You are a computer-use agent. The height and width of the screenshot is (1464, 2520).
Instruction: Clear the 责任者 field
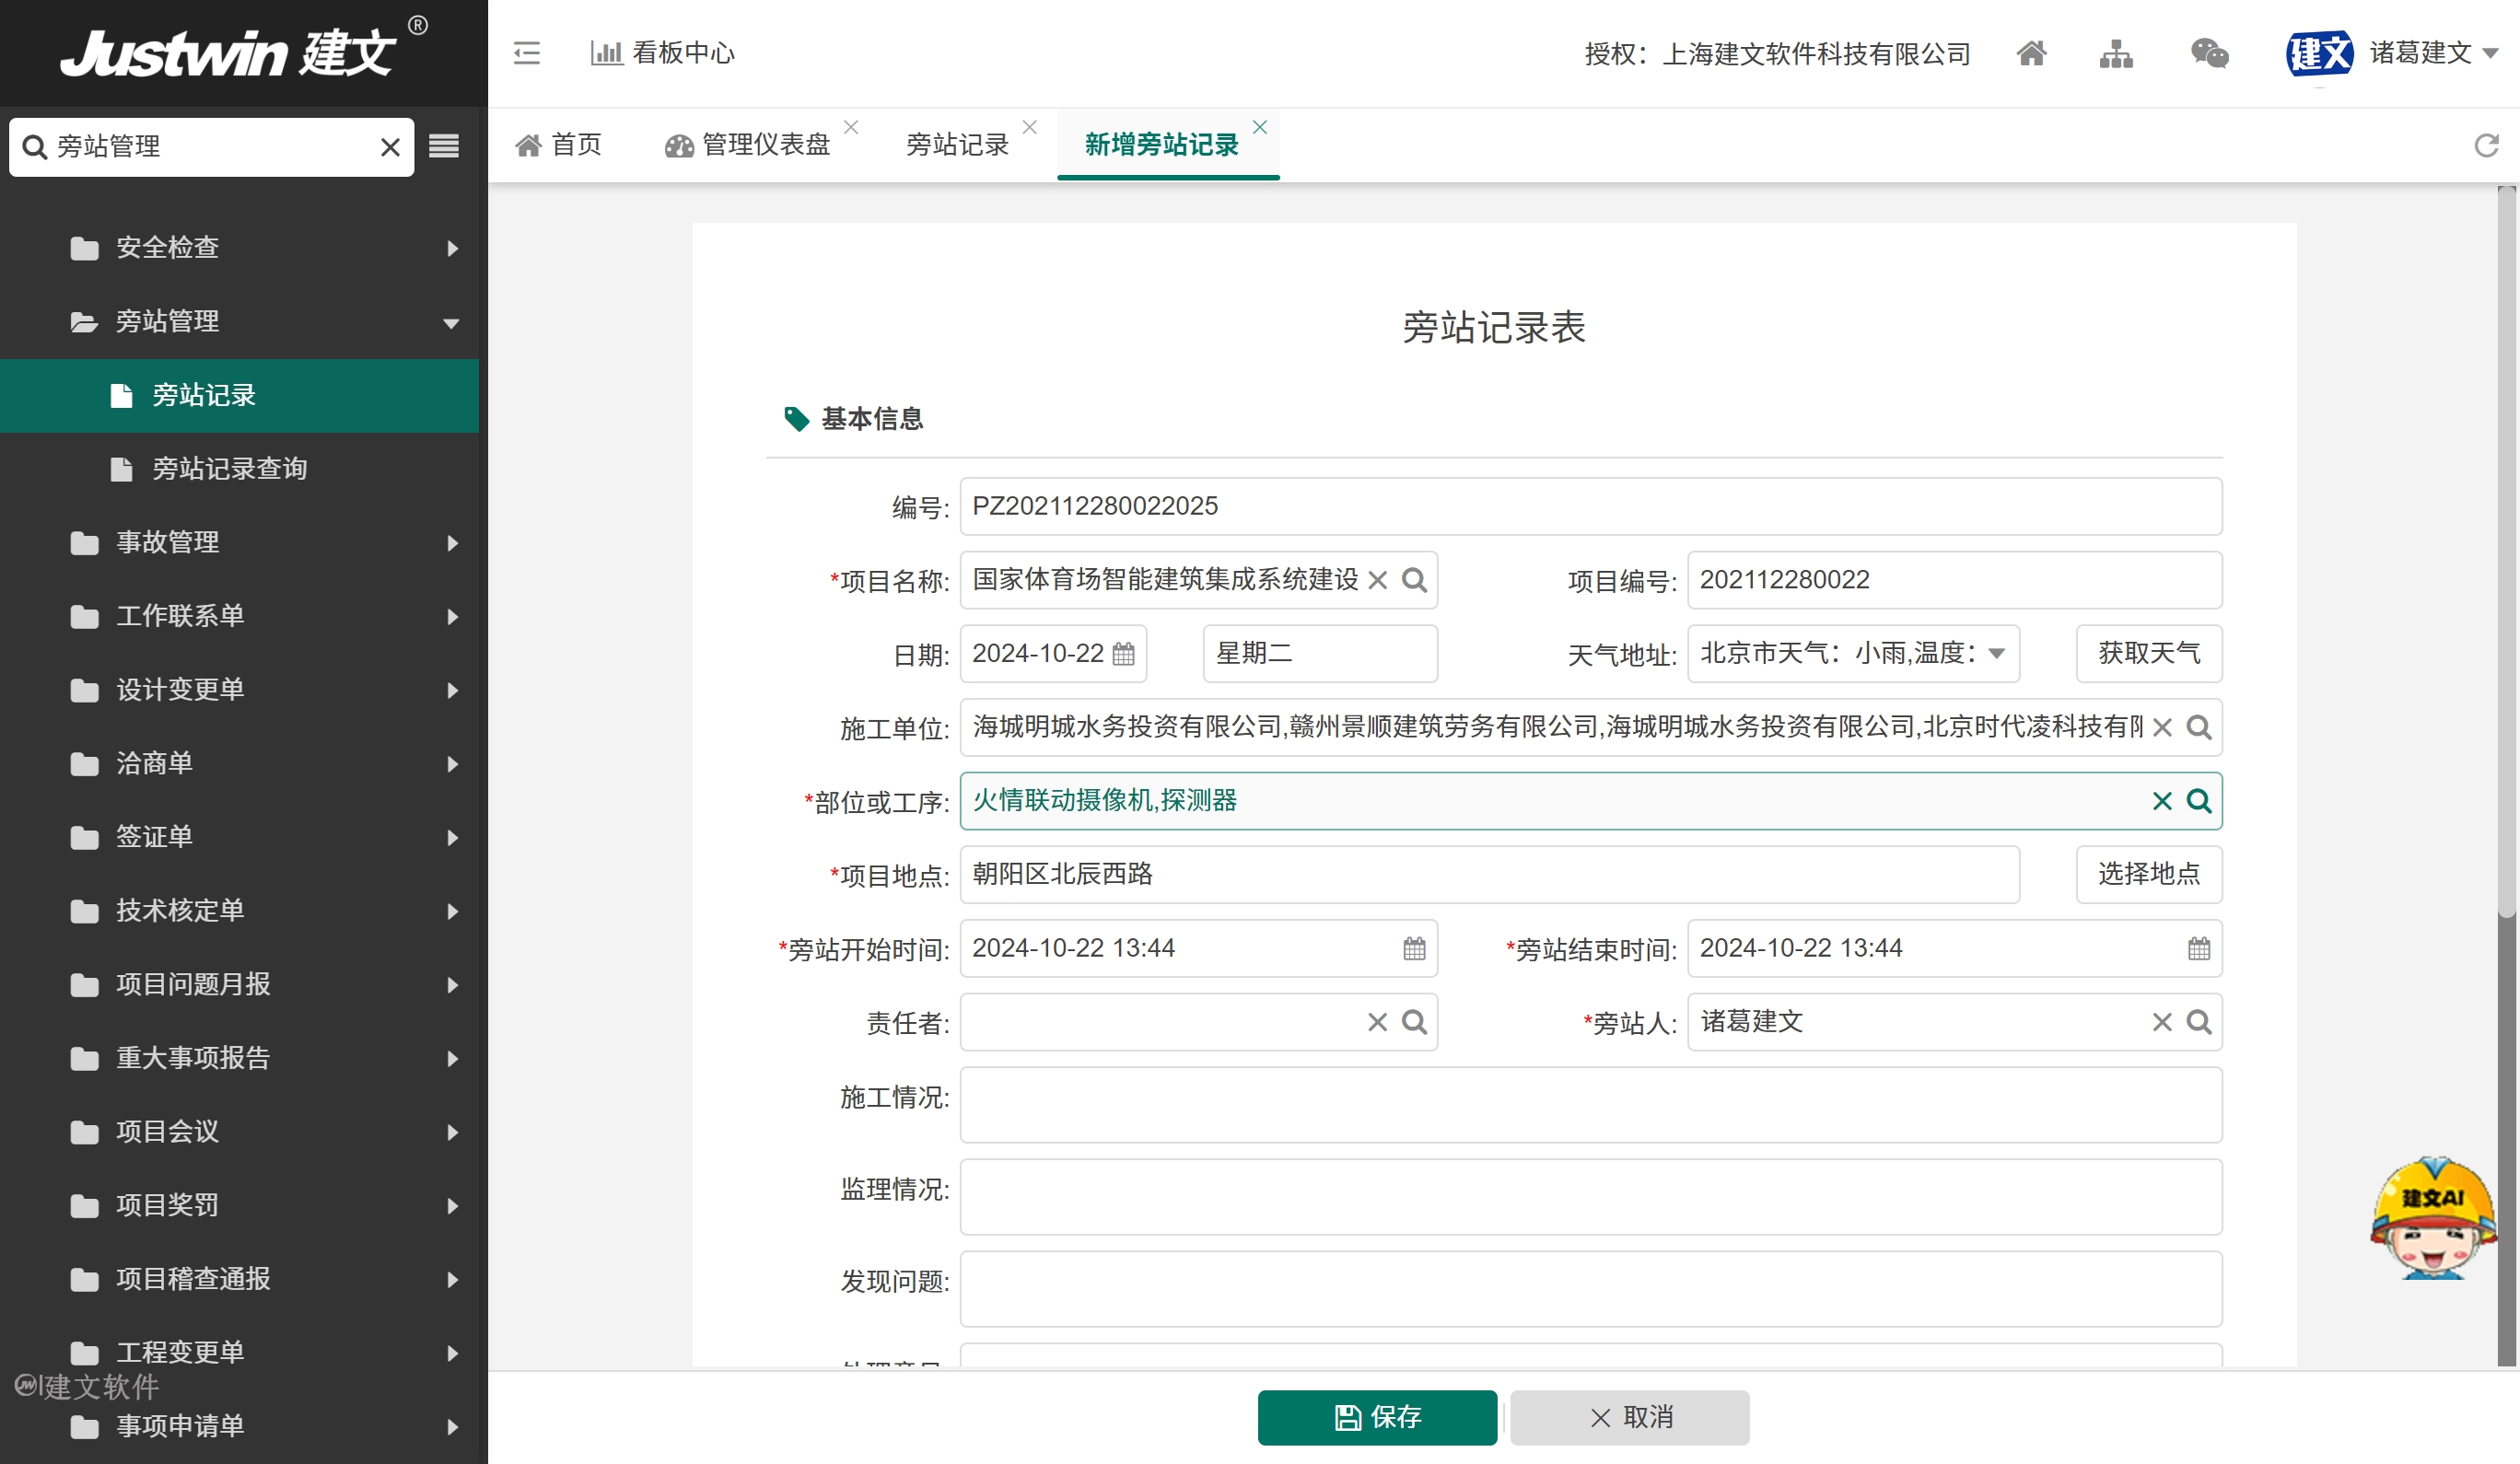(x=1377, y=1022)
